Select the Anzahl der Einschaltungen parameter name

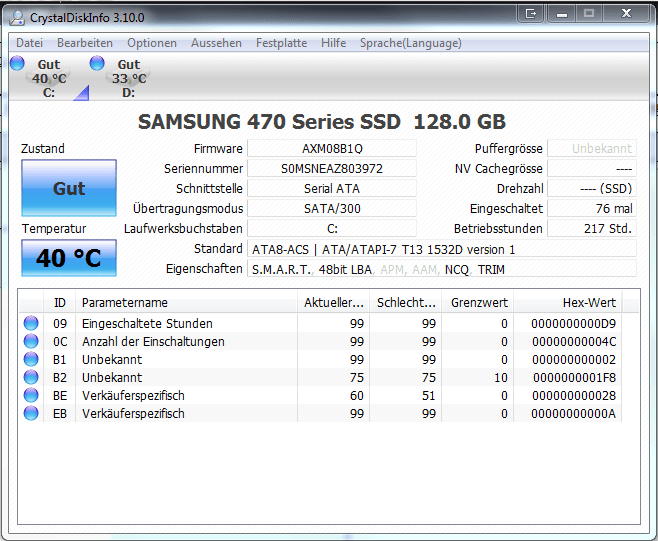pos(153,342)
